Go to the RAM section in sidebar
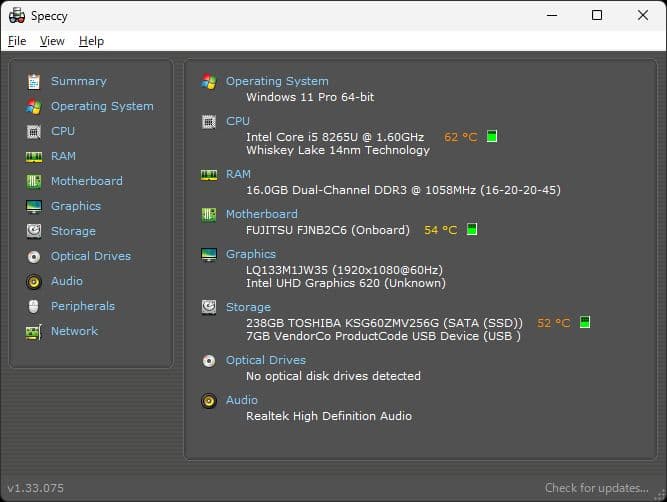Image resolution: width=667 pixels, height=502 pixels. coord(63,156)
